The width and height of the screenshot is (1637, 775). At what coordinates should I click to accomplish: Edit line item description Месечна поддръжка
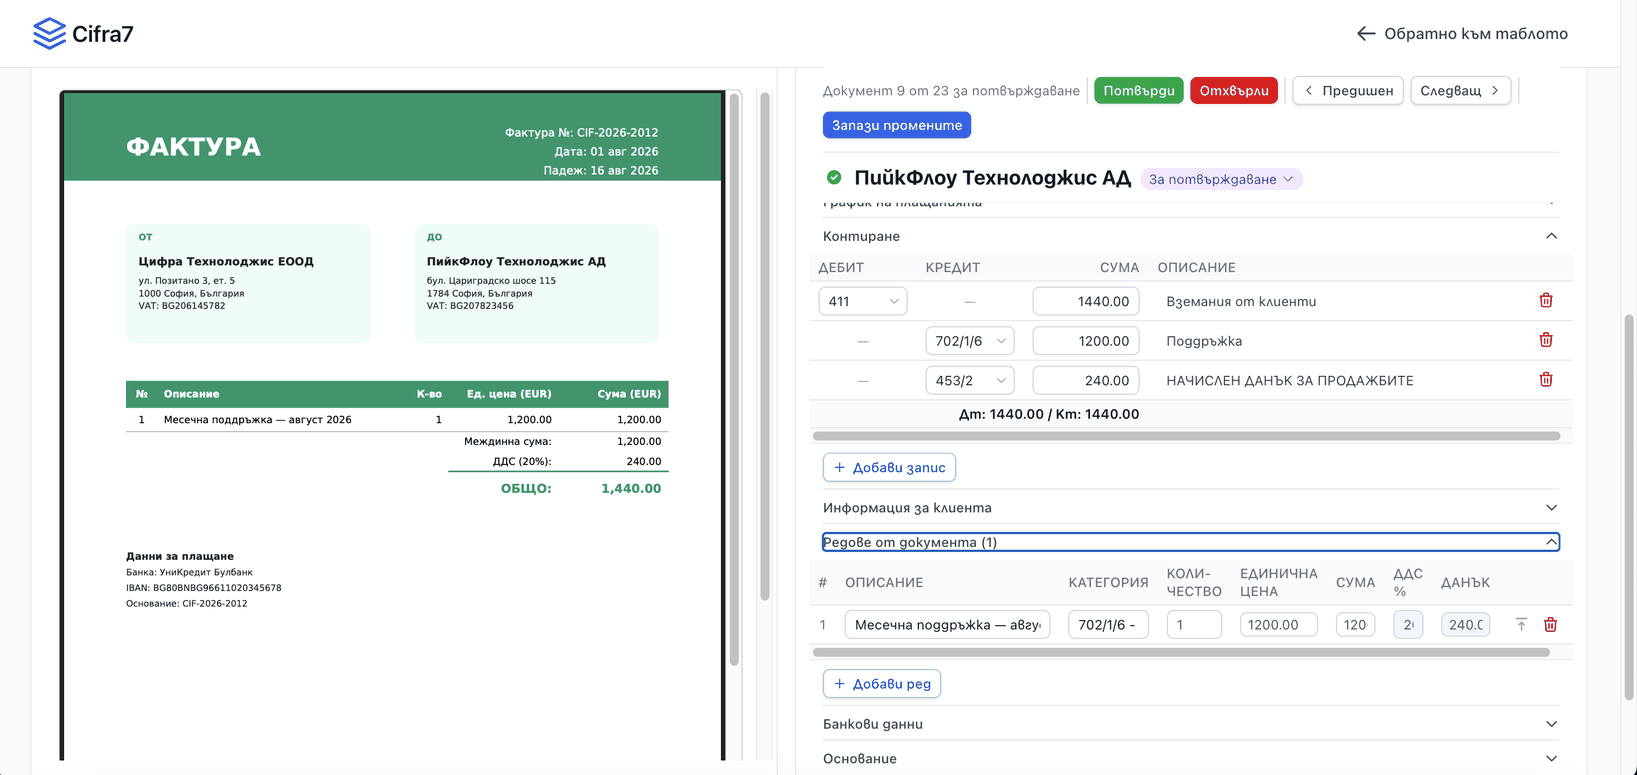(x=947, y=625)
